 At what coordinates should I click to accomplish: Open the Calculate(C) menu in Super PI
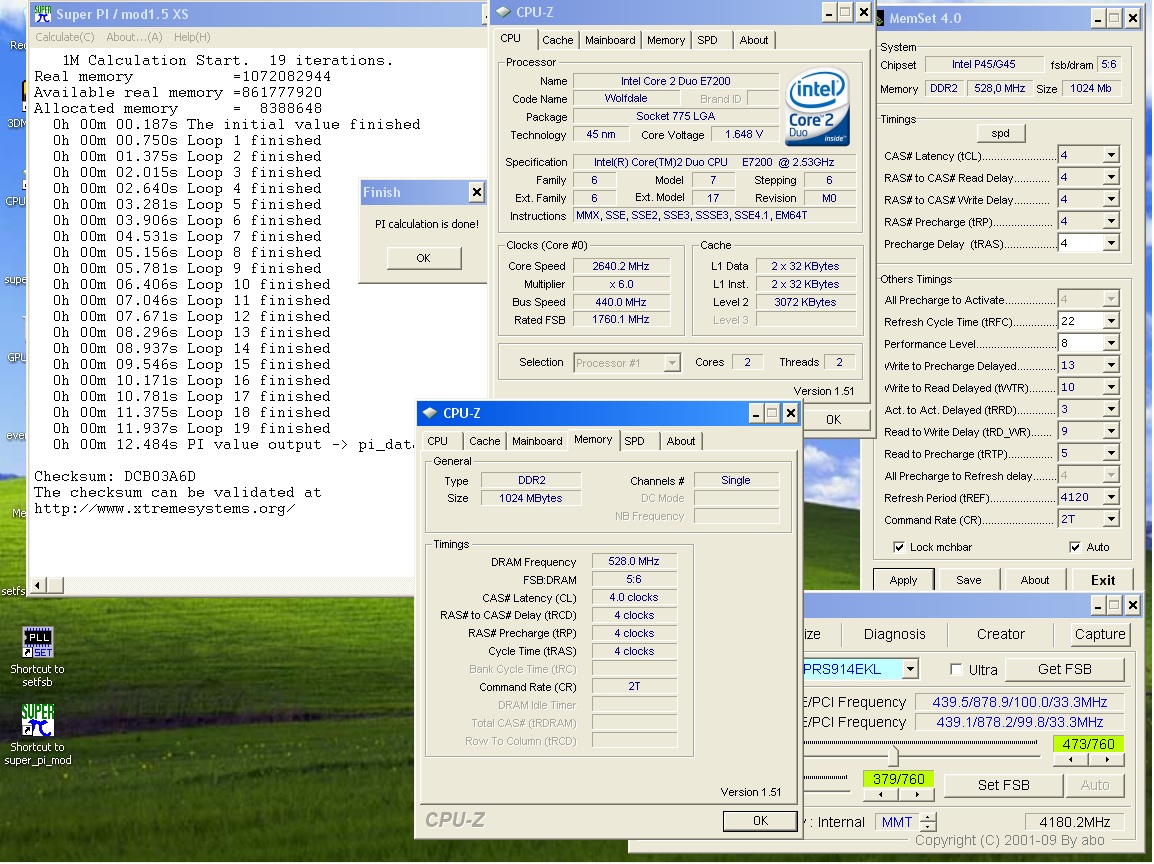(x=65, y=37)
